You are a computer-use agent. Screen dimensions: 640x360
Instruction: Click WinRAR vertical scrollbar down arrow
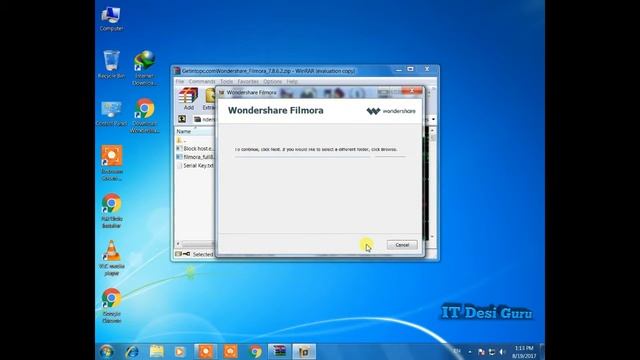pyautogui.click(x=432, y=237)
